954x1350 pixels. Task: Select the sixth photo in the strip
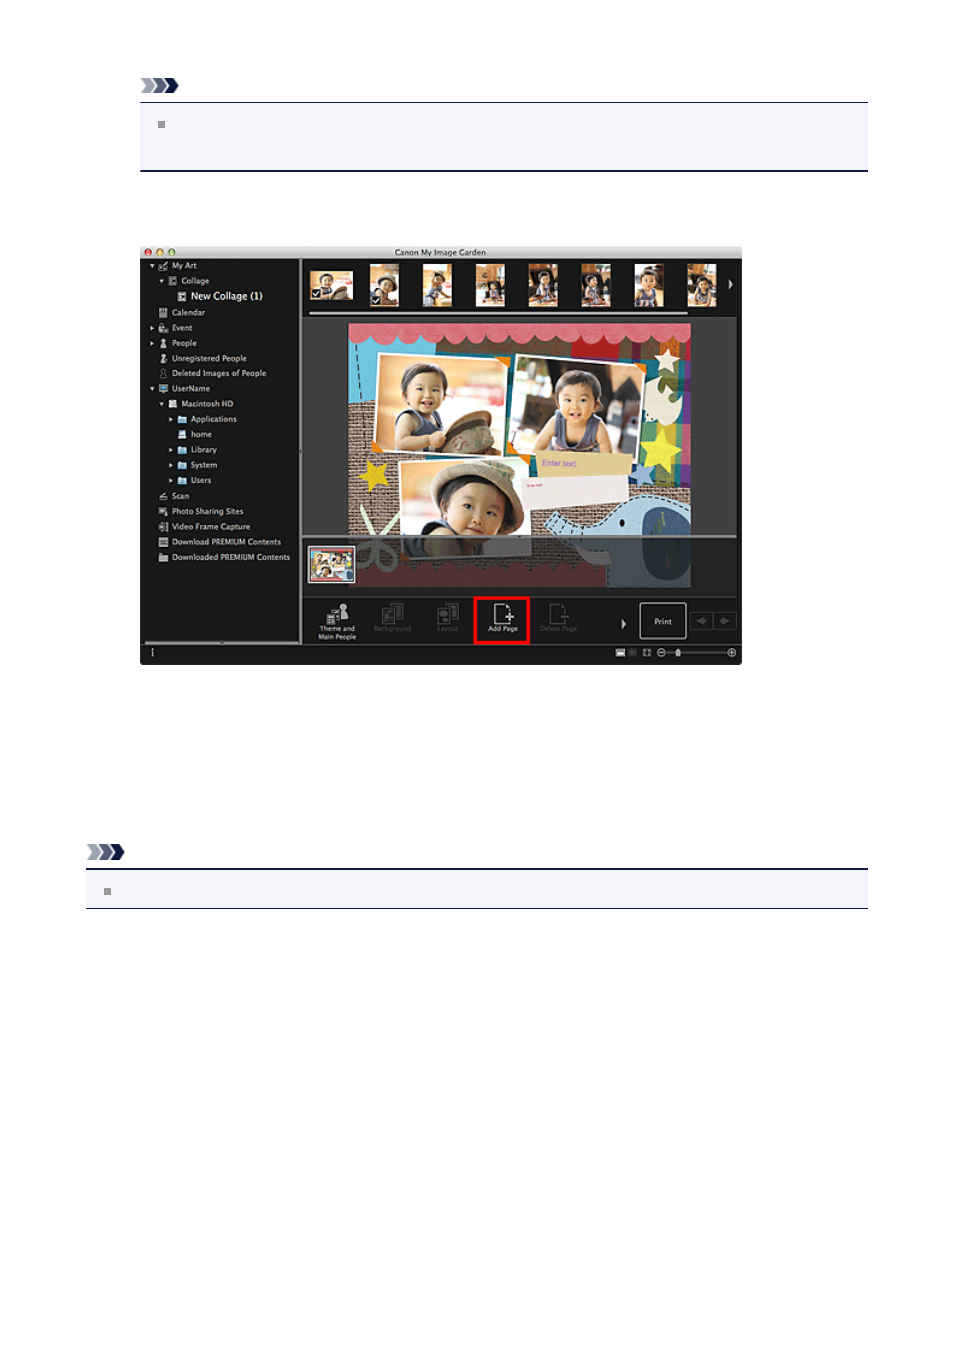click(596, 285)
